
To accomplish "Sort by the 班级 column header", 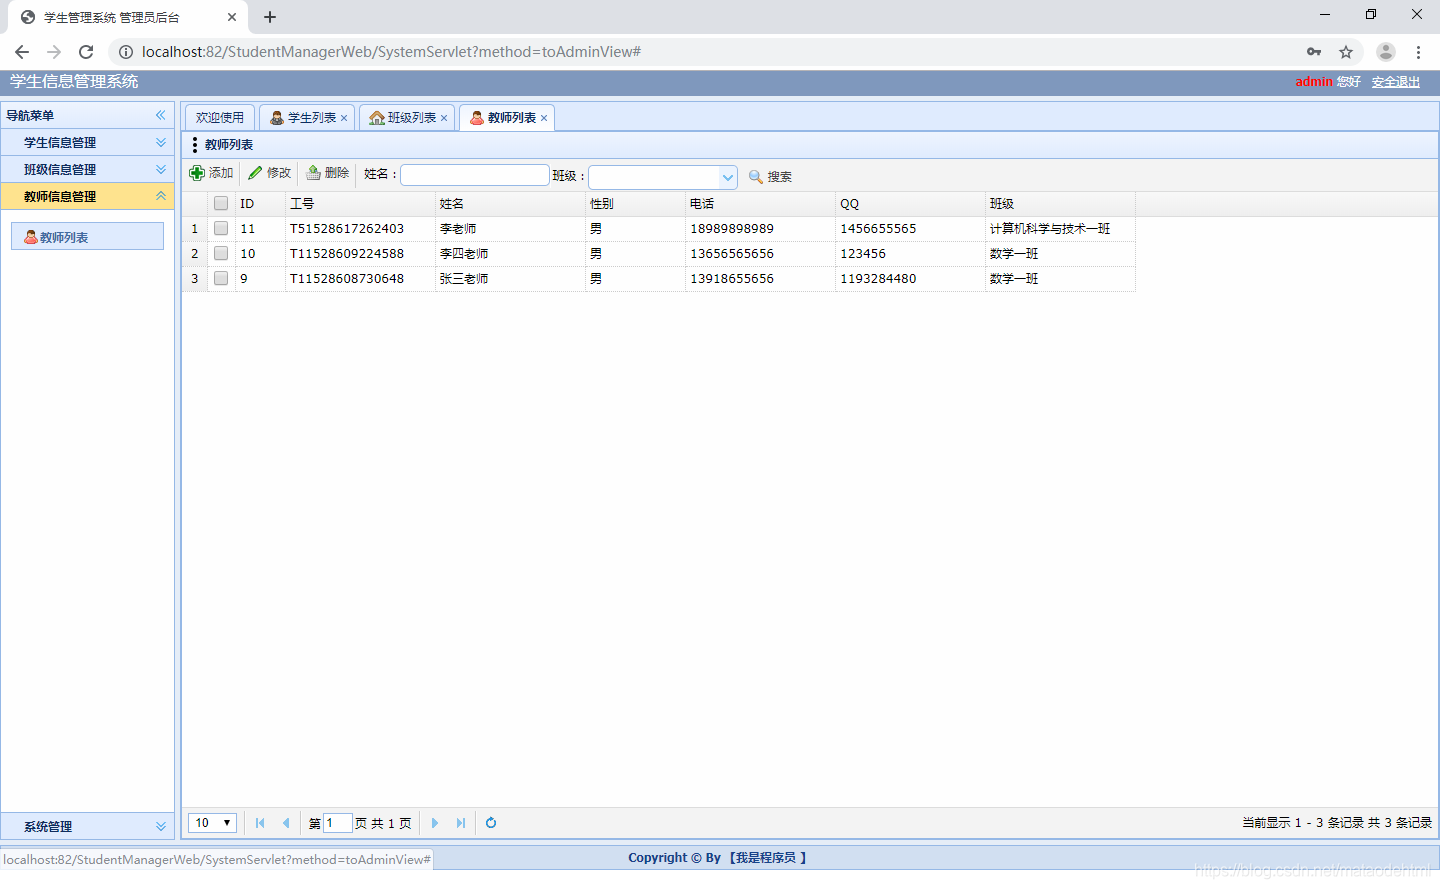I will [x=1060, y=203].
